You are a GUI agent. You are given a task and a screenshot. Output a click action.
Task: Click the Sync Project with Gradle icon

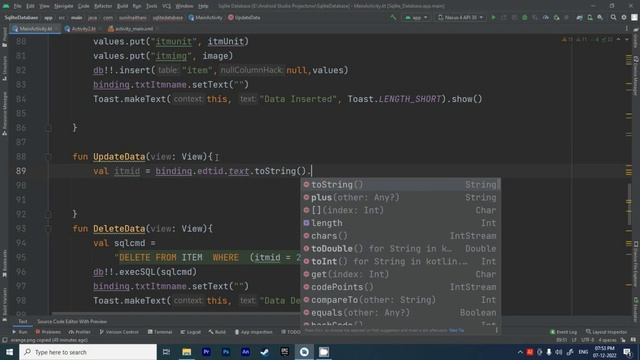point(579,18)
